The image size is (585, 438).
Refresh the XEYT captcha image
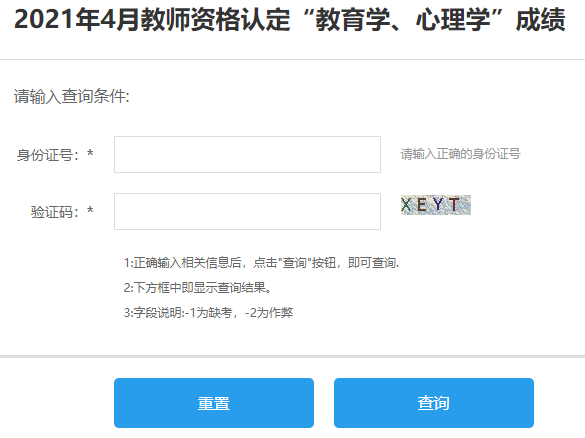tap(436, 205)
